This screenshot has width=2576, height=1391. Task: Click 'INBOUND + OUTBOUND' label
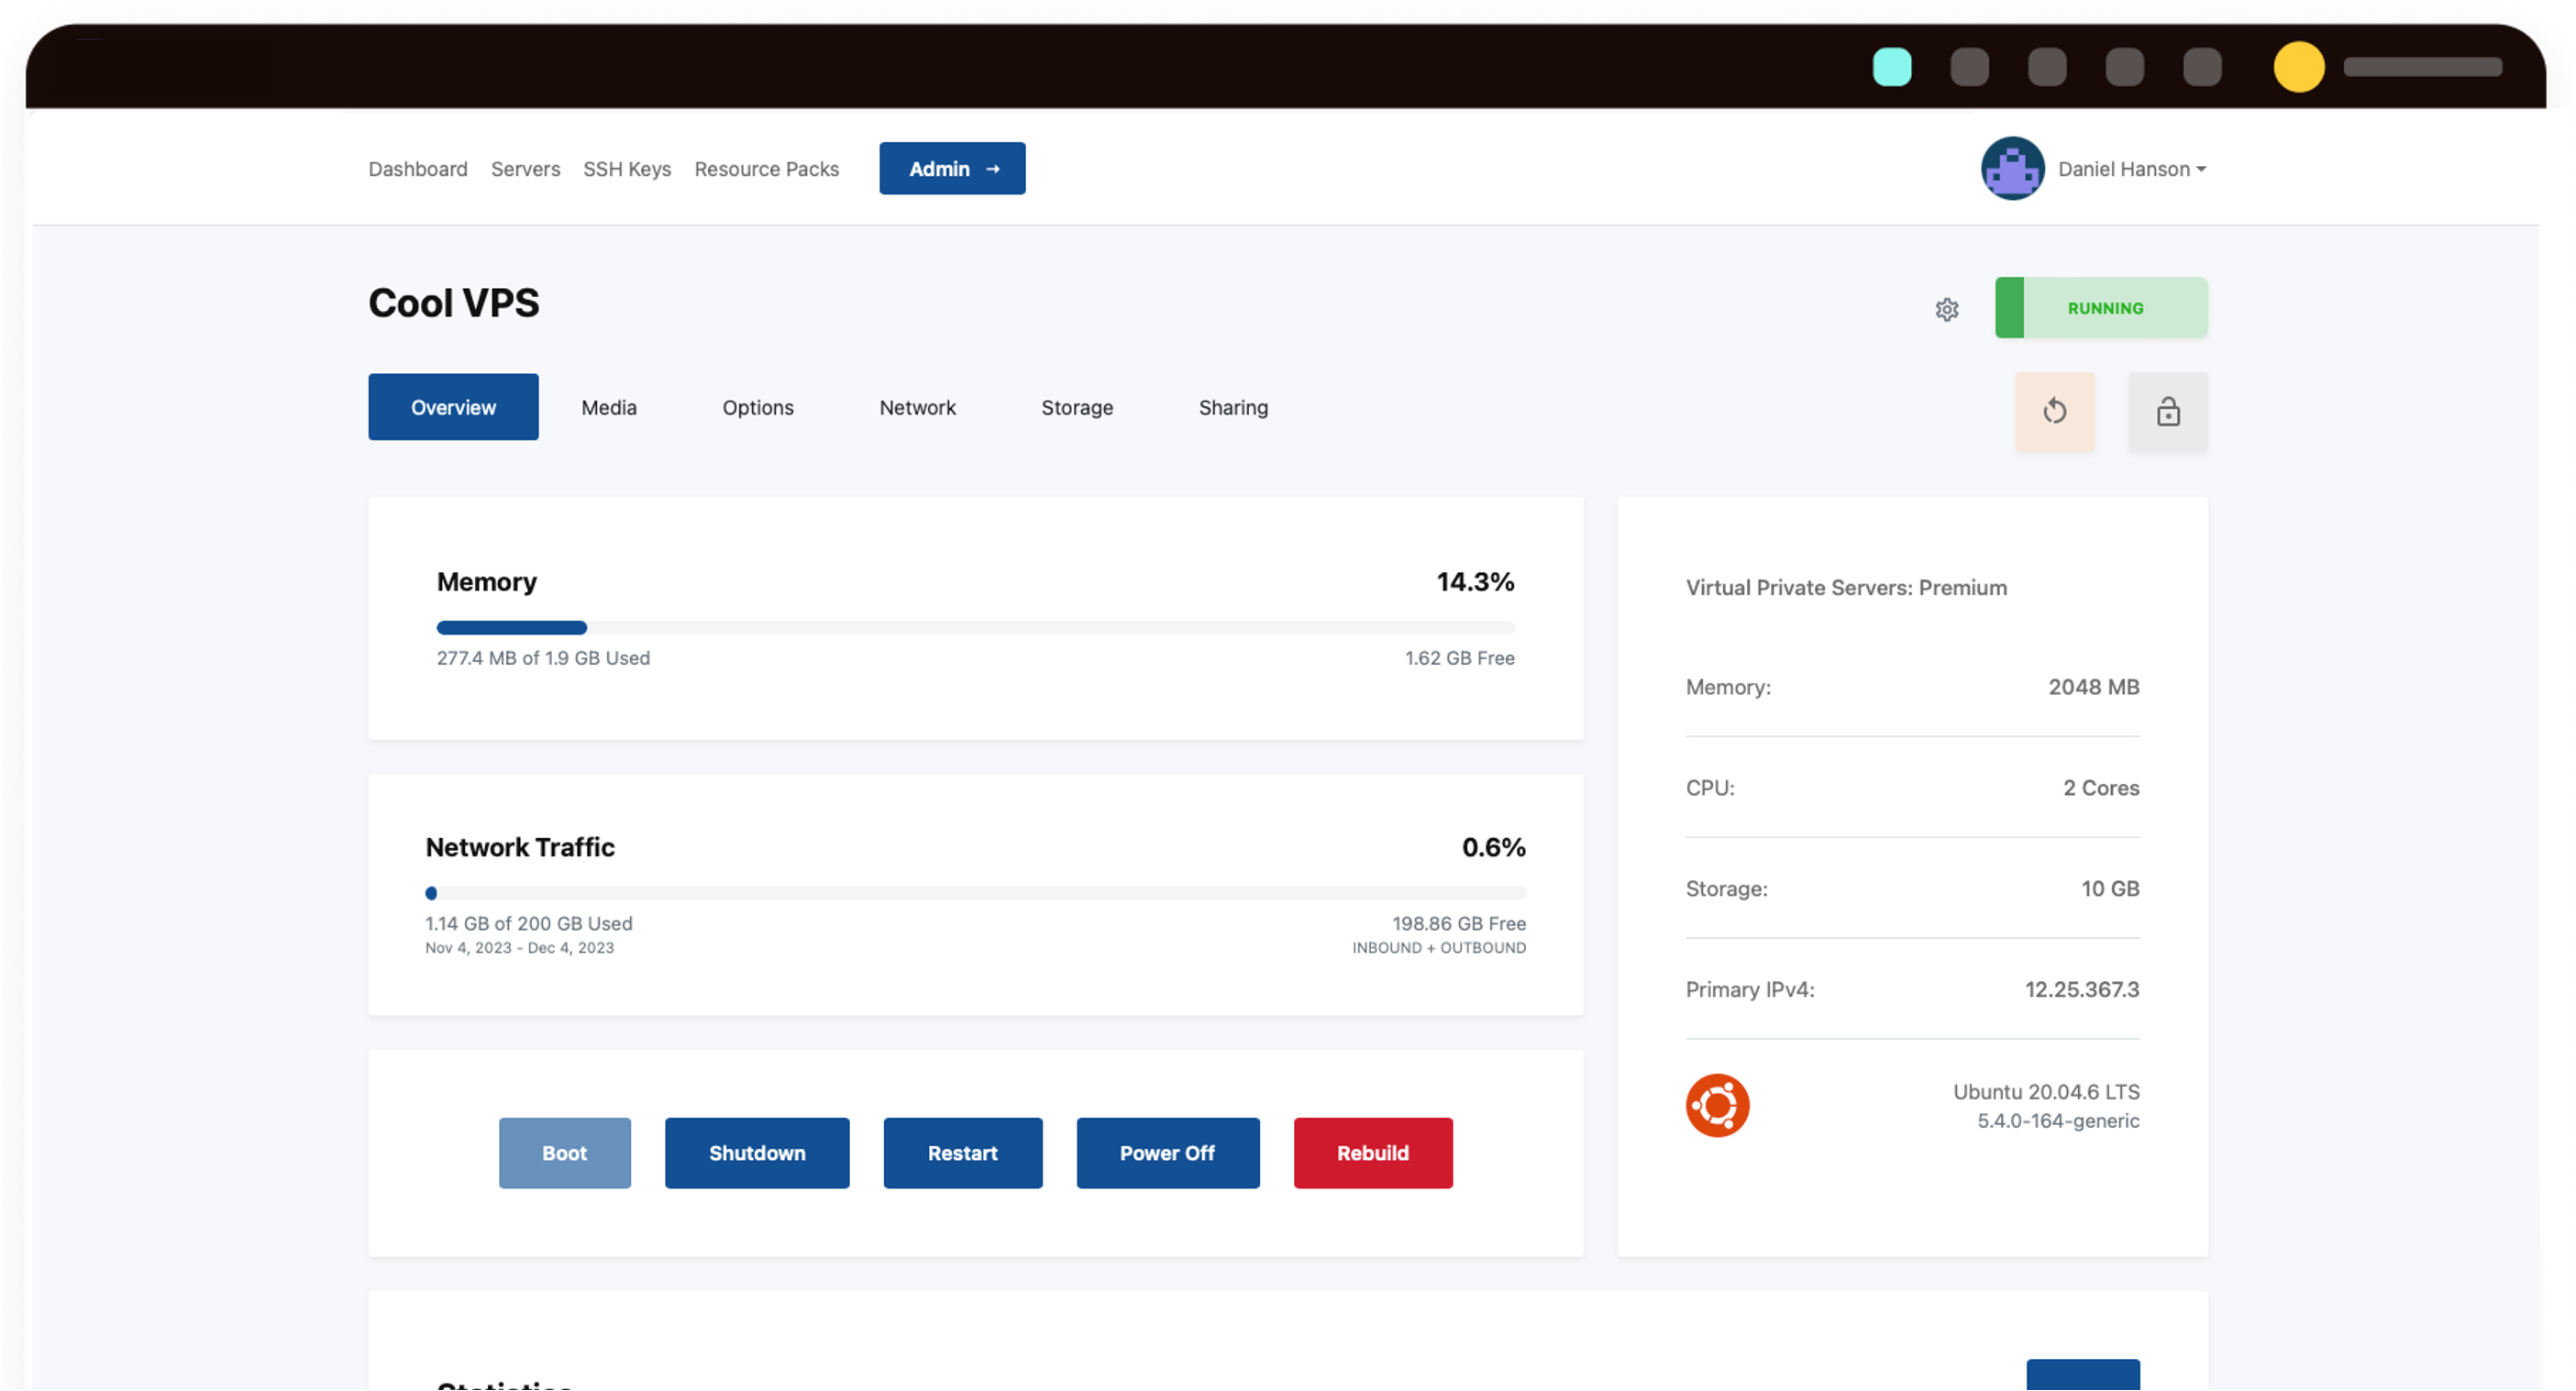[1439, 948]
